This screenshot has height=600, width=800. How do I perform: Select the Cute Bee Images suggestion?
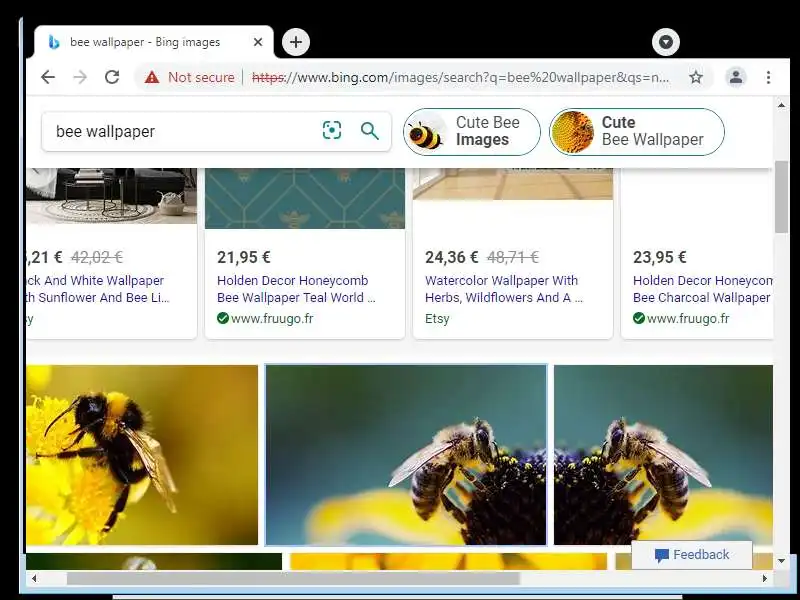[x=472, y=132]
